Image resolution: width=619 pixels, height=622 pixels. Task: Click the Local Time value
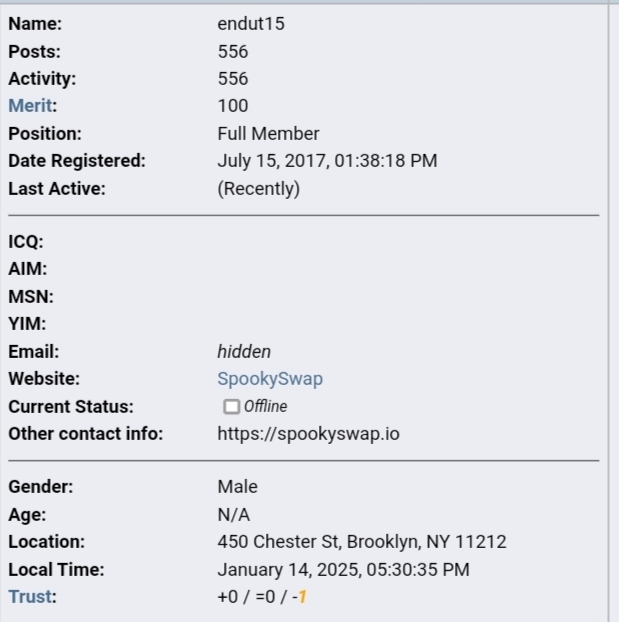pos(343,570)
